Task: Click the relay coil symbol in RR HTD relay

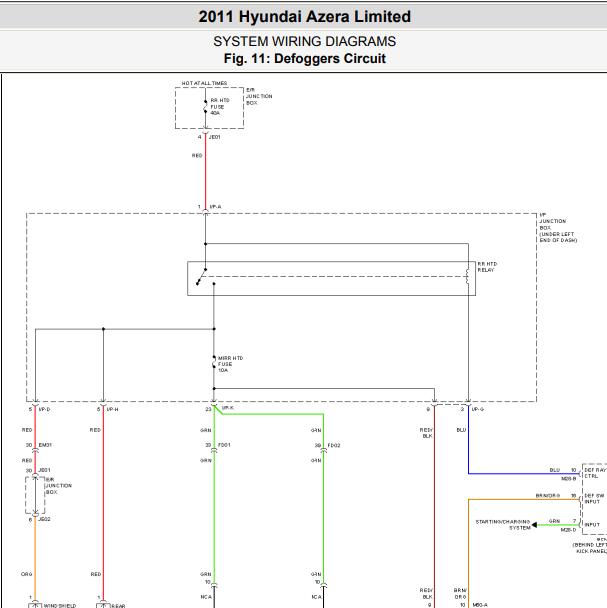Action: pyautogui.click(x=467, y=276)
